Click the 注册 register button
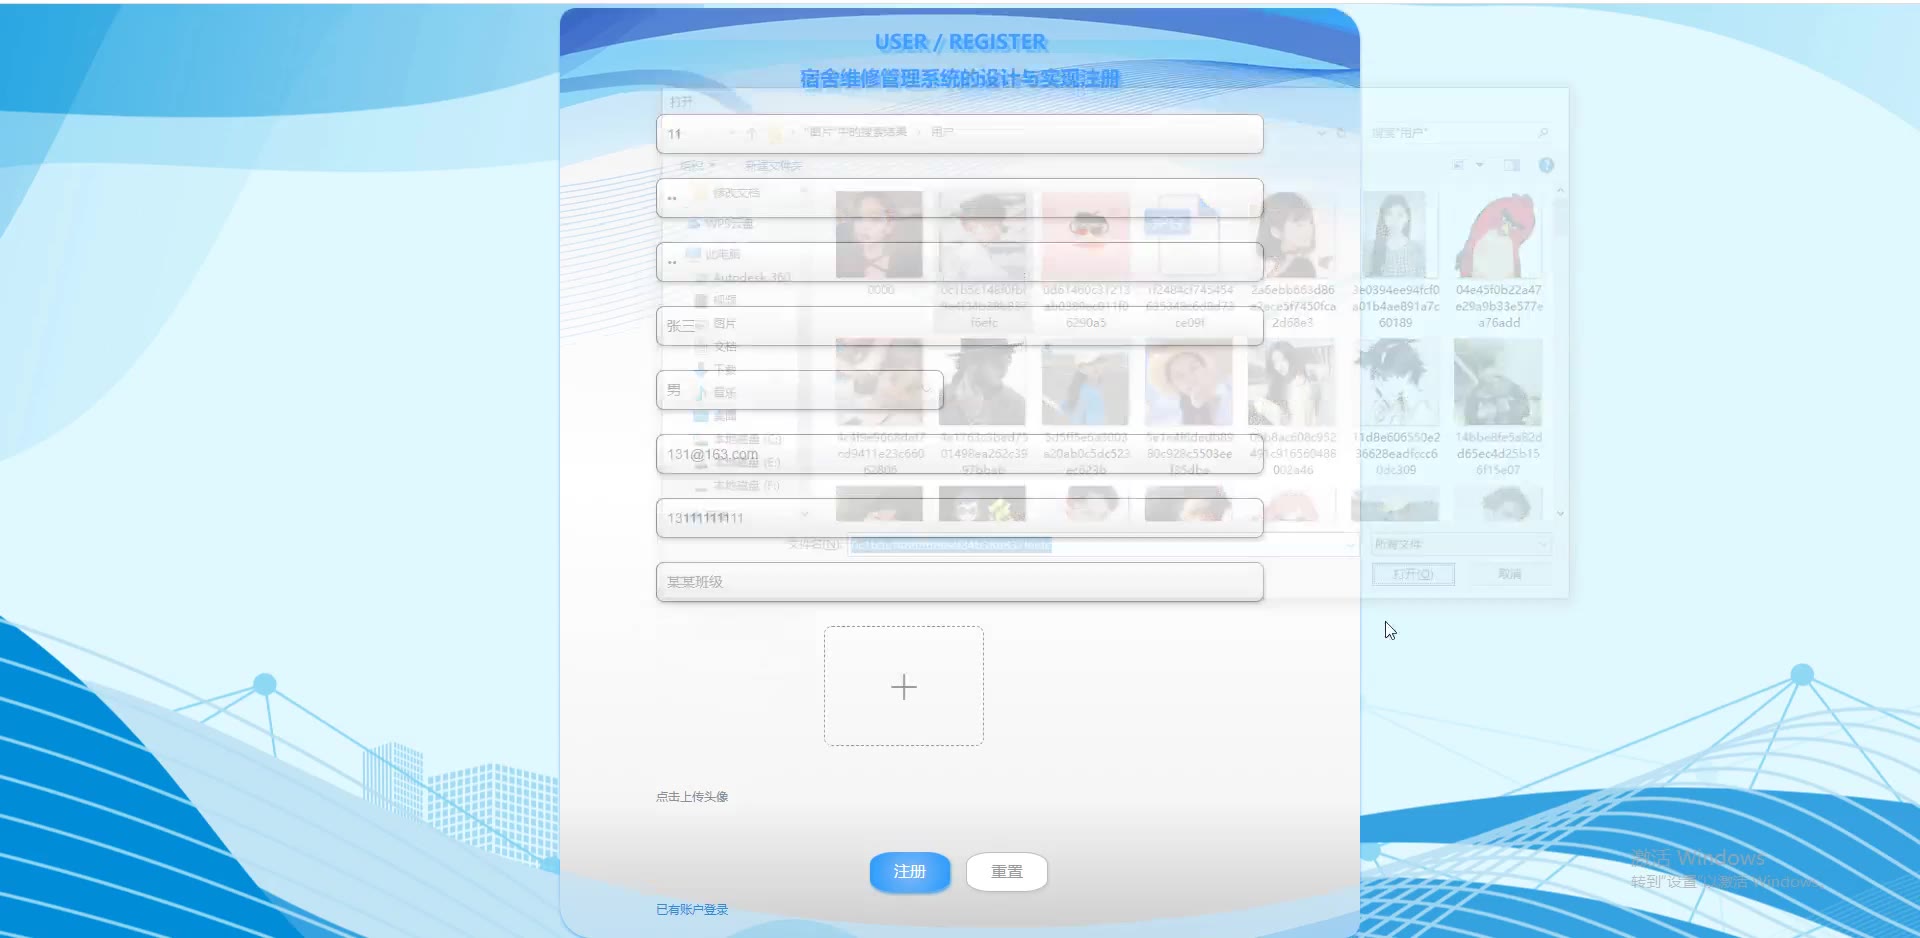The image size is (1920, 938). (909, 872)
